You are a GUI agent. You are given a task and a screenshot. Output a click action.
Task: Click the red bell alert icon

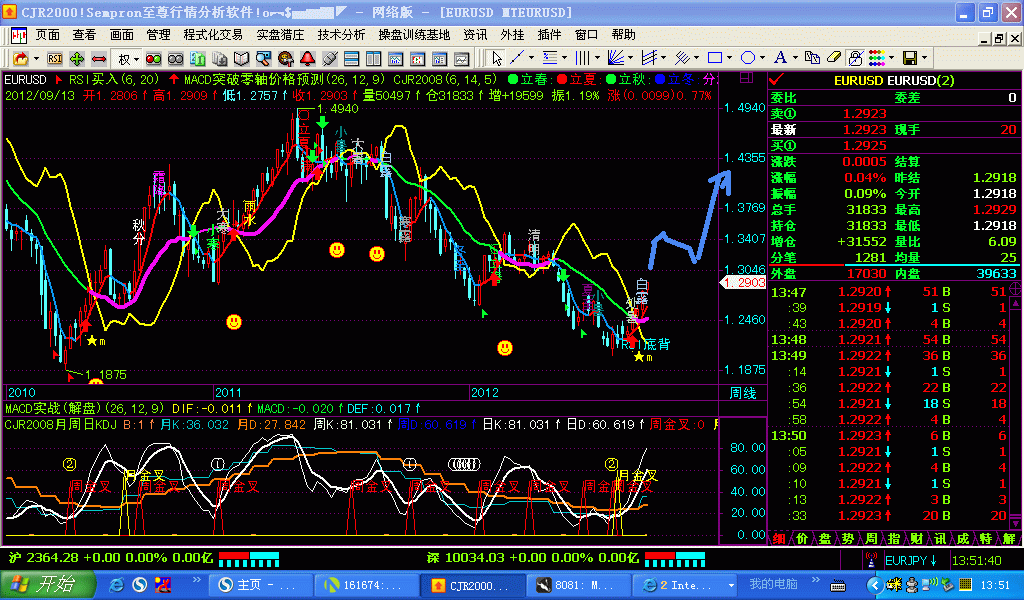308,58
